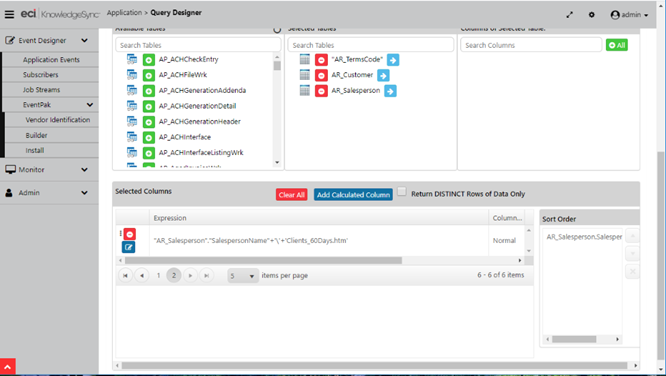Show columns of AR_Salesperson with blue arrow
This screenshot has height=376, width=666.
click(390, 91)
